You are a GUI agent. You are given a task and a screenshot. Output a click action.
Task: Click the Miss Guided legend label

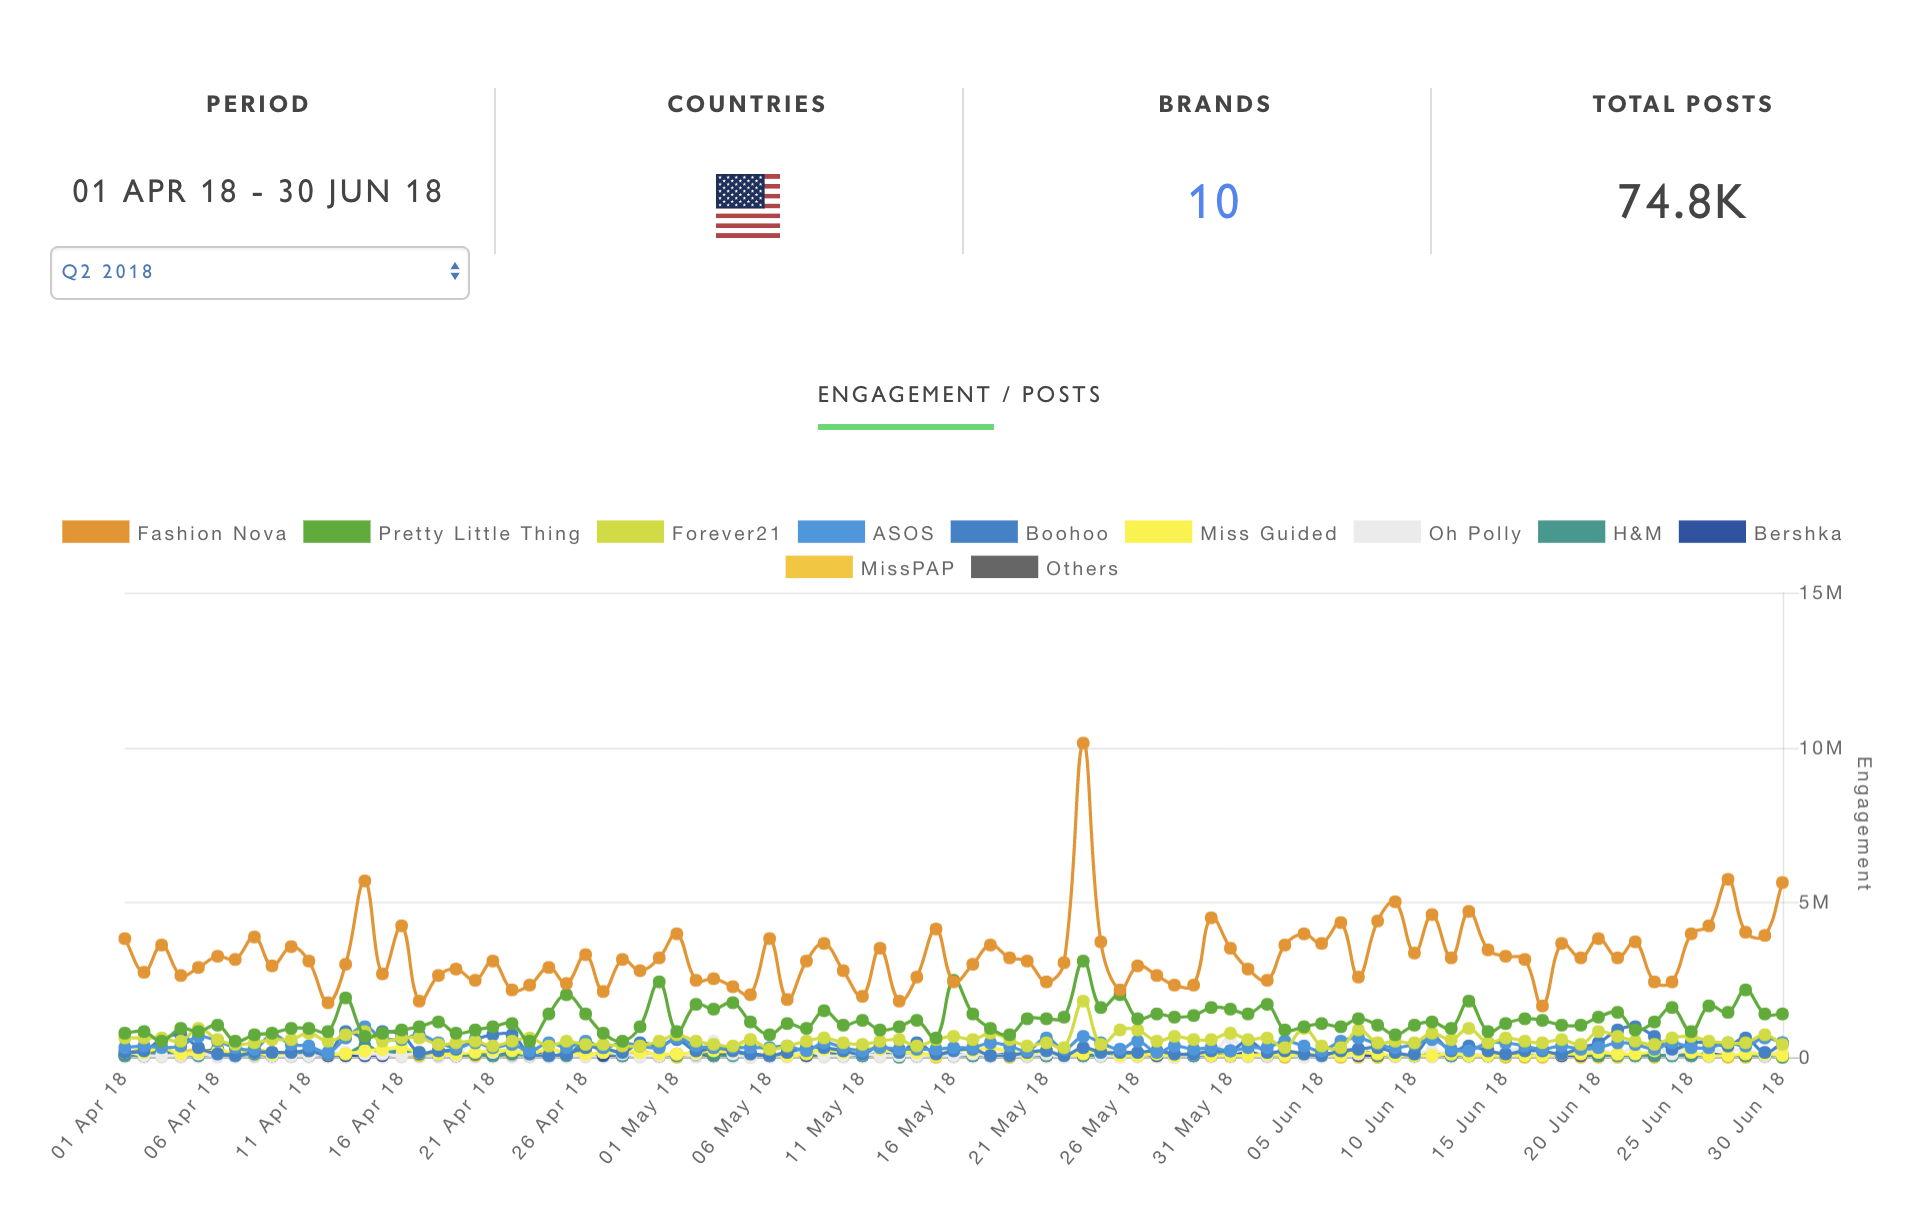tap(1268, 533)
